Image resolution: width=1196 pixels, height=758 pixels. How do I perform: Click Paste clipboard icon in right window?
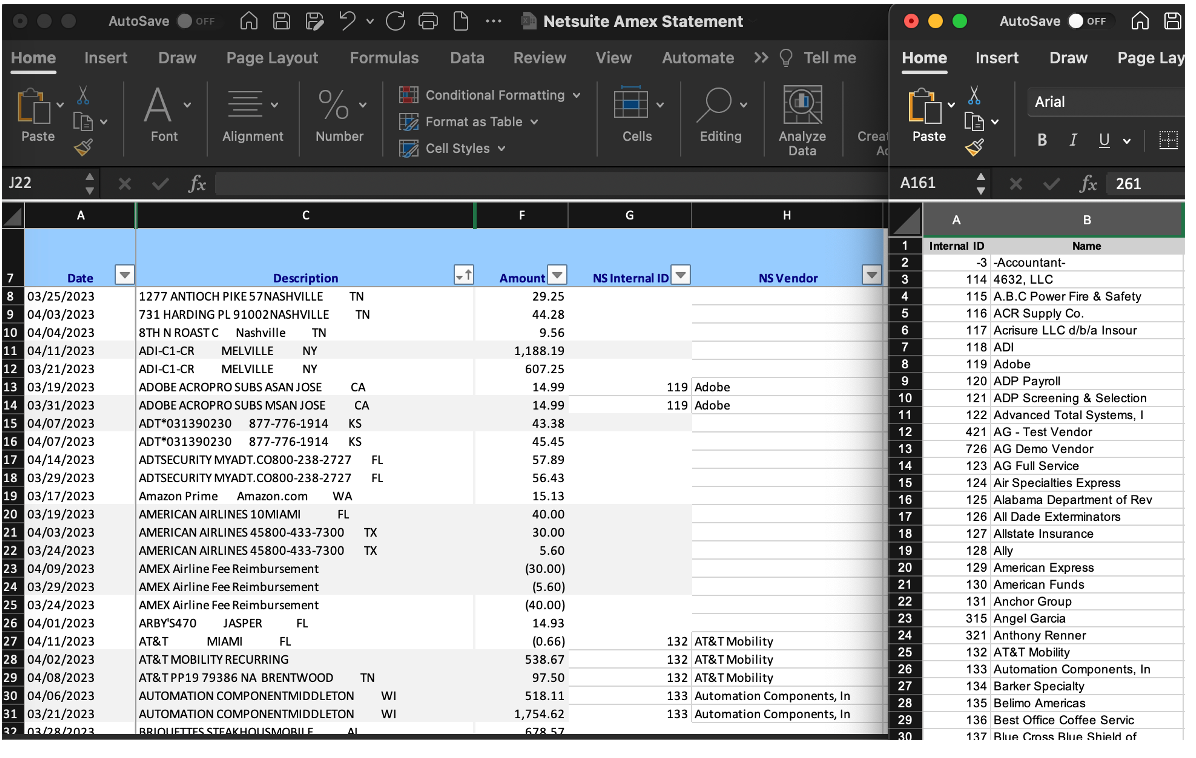click(924, 106)
